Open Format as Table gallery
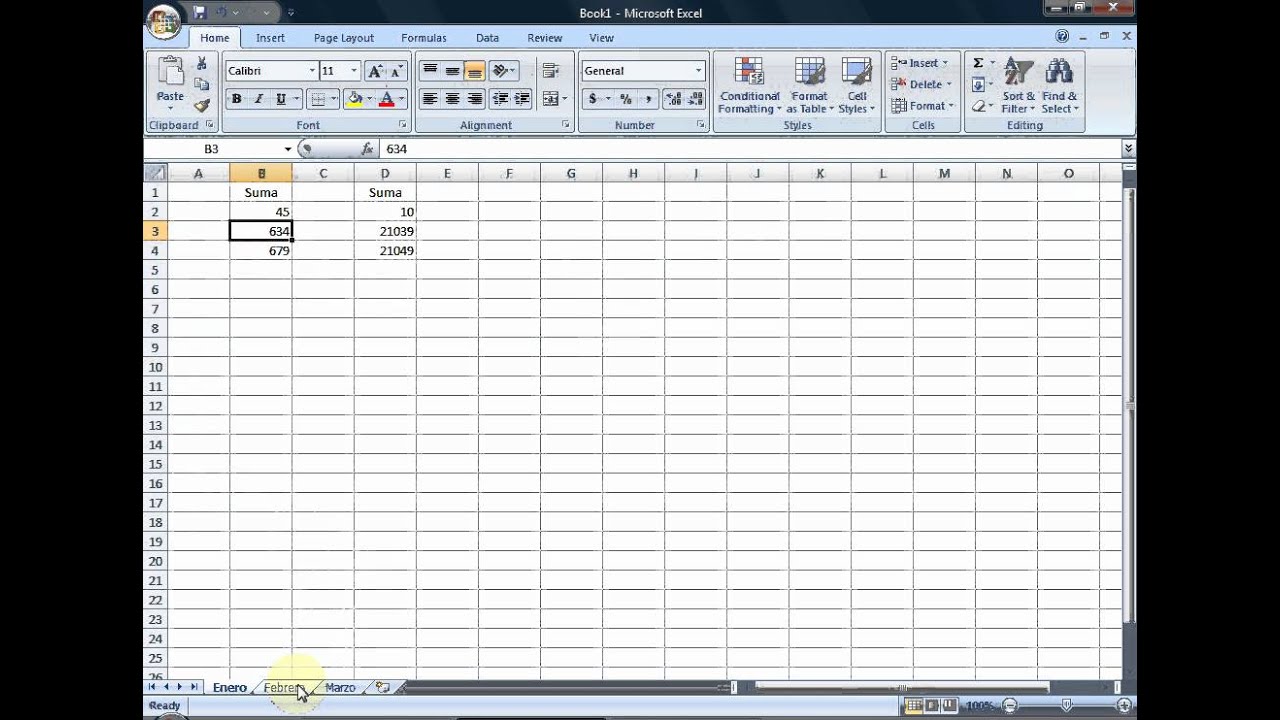 click(x=809, y=86)
